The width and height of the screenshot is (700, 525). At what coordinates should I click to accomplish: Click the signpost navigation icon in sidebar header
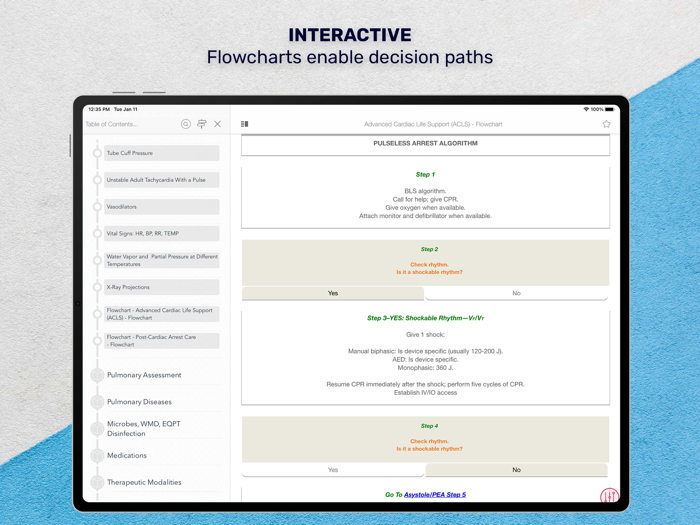tap(202, 124)
